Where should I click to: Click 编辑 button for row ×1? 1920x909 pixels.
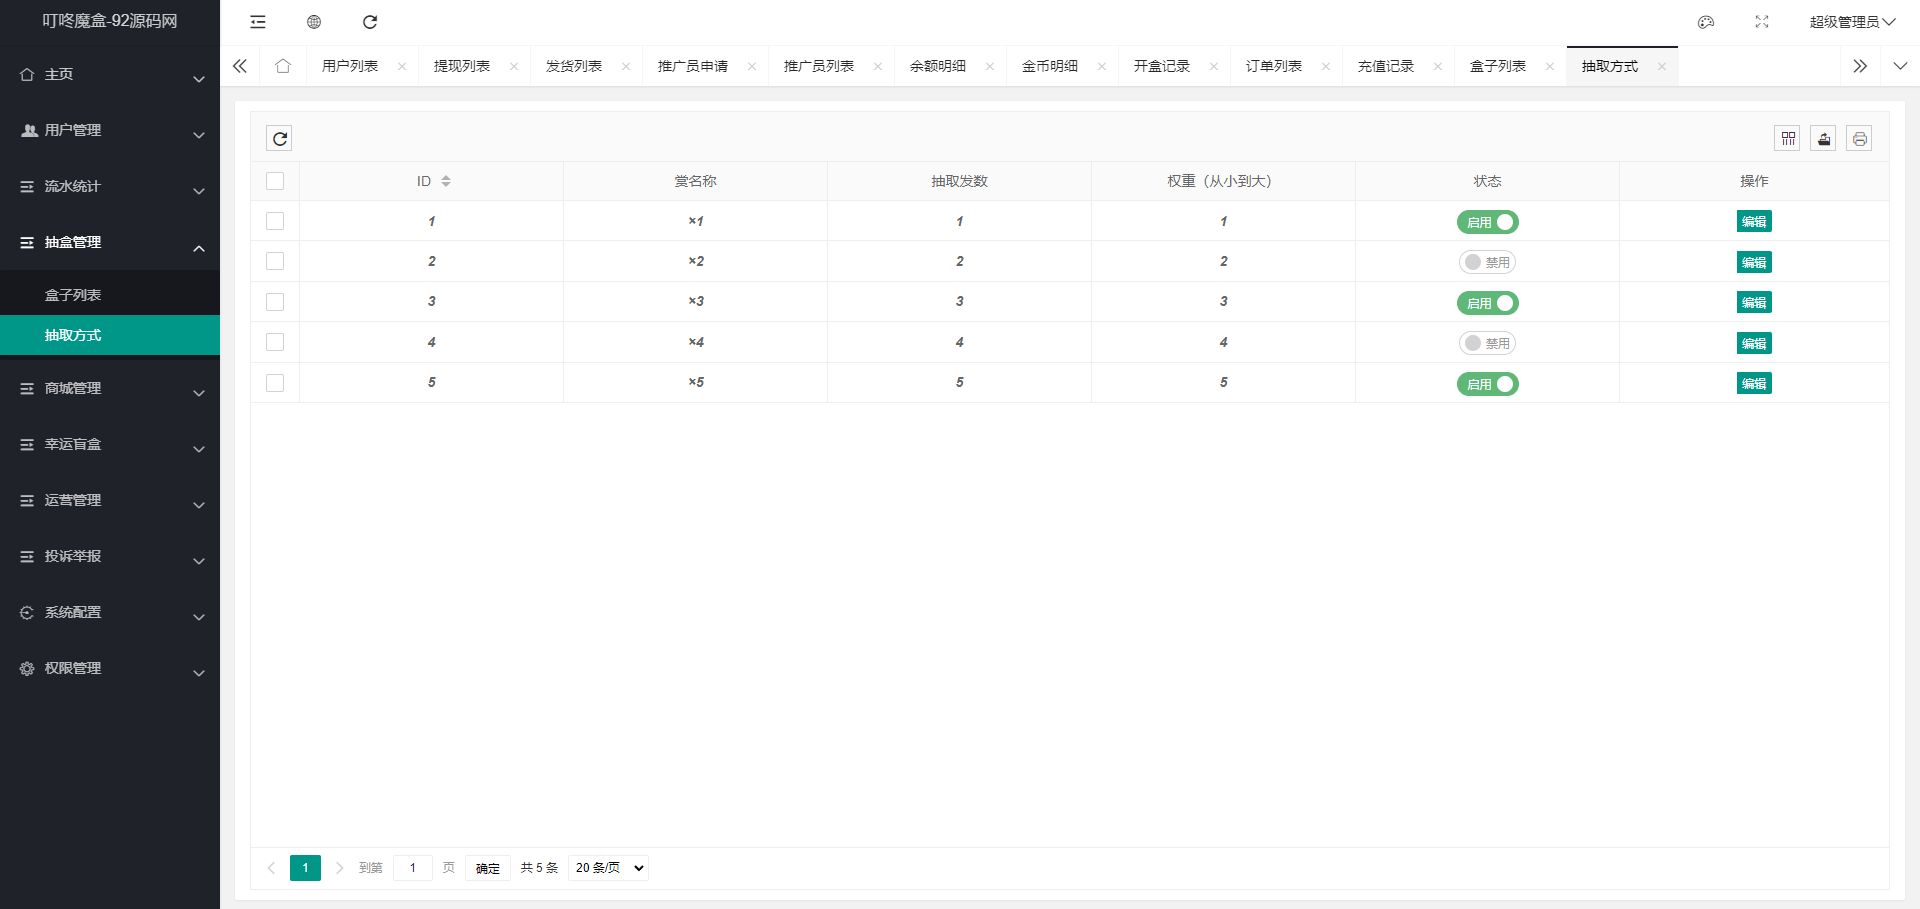(1754, 222)
